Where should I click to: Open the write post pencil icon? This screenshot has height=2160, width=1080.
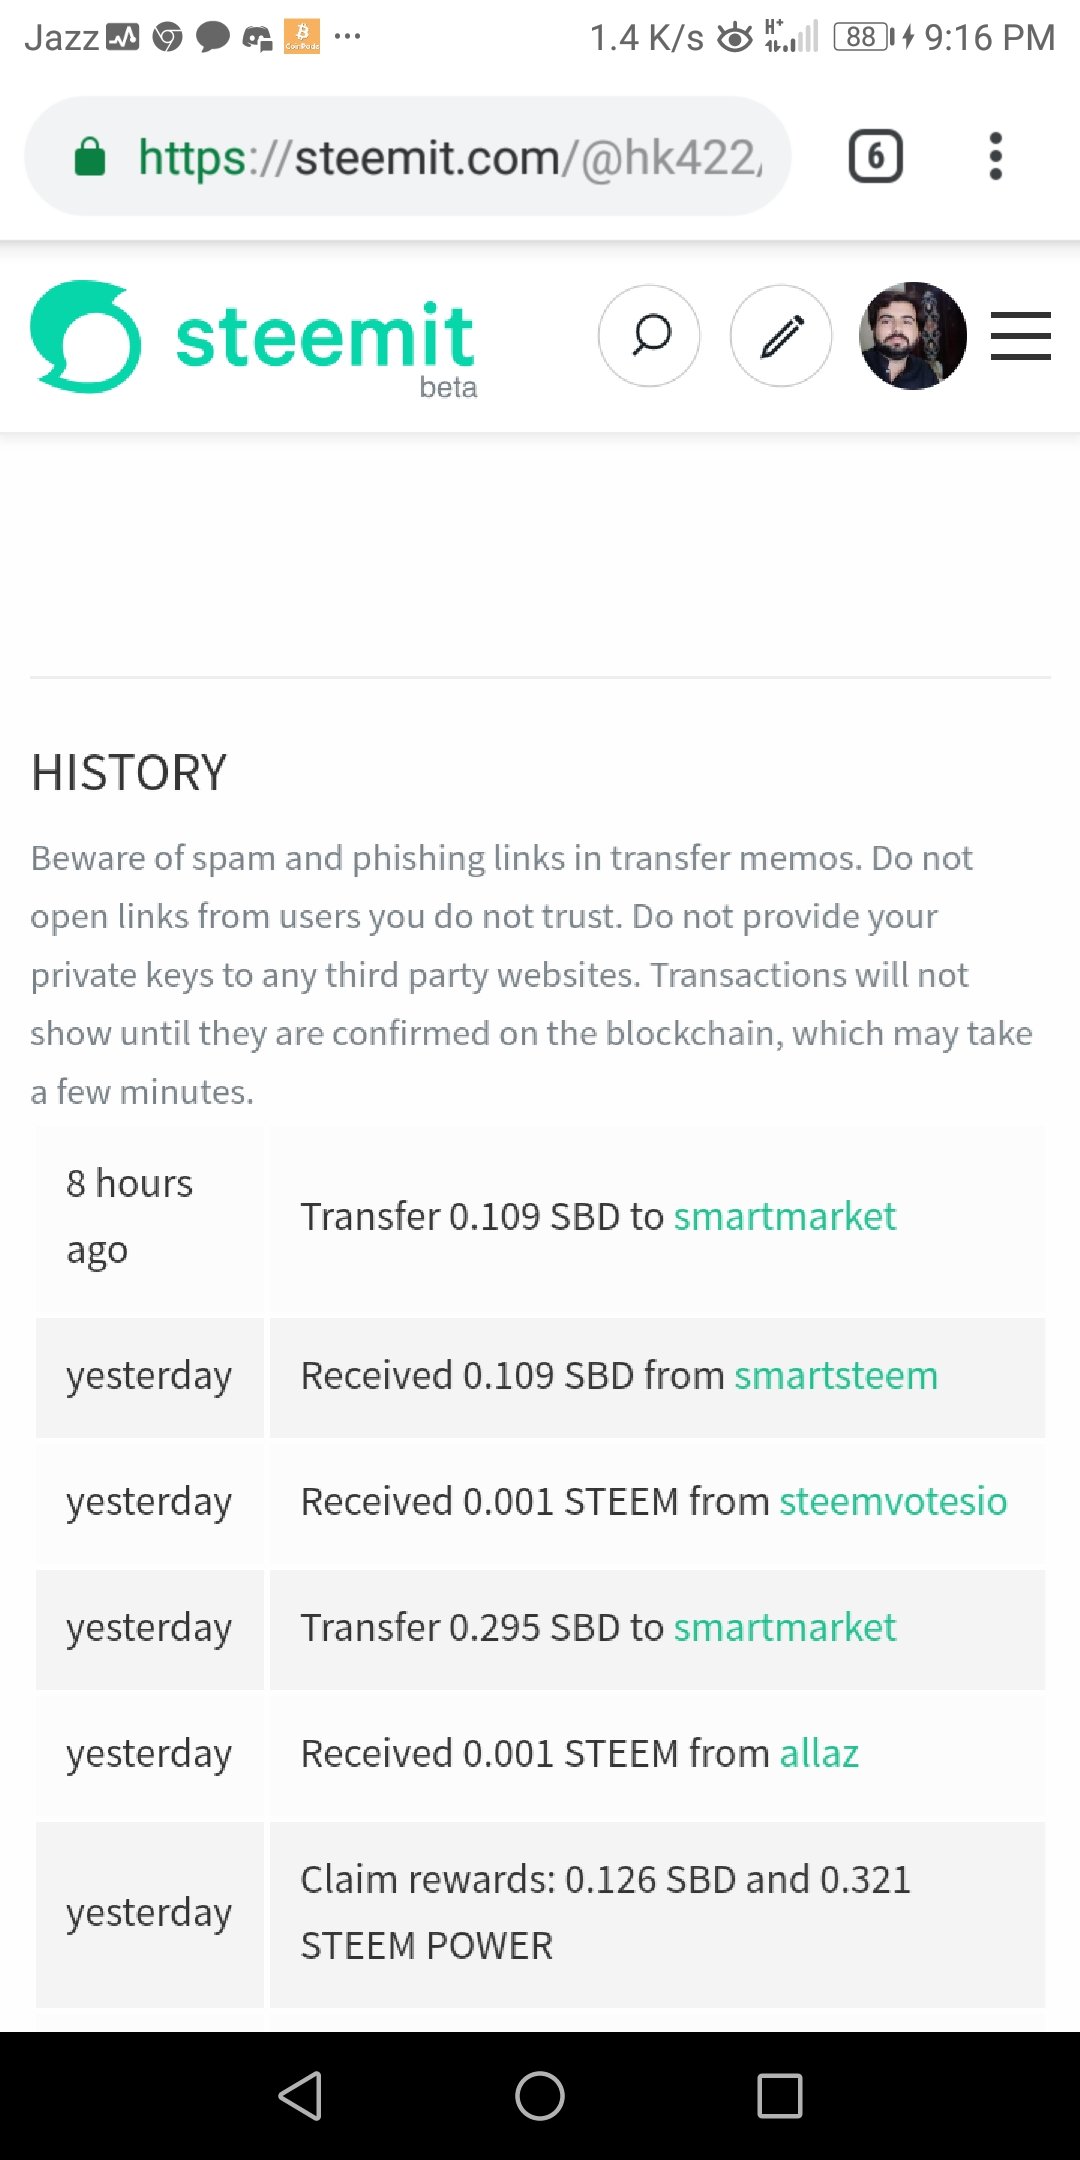(781, 336)
